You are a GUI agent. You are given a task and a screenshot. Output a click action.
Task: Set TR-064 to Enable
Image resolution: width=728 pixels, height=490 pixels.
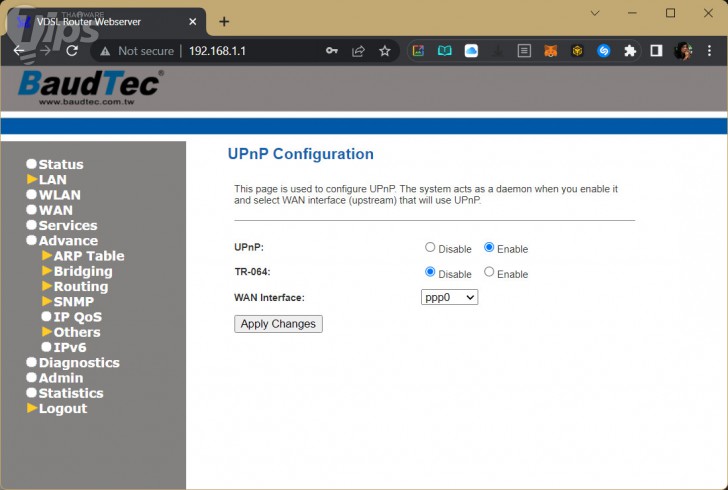pos(489,272)
